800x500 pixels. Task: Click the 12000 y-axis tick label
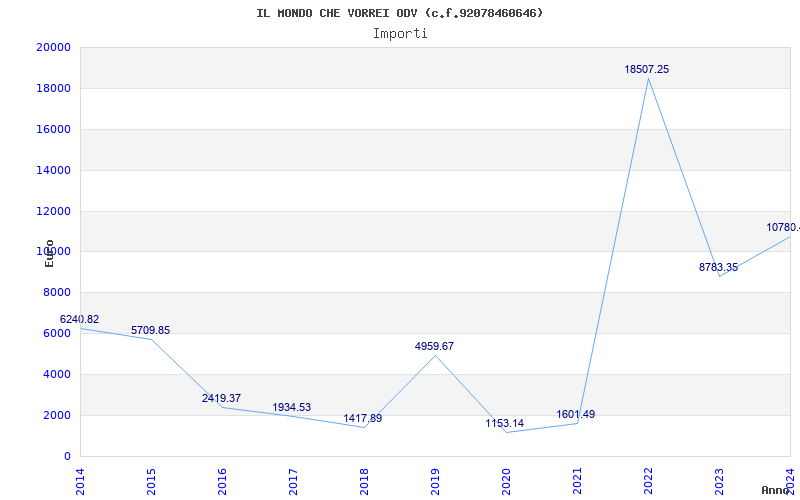(x=54, y=211)
